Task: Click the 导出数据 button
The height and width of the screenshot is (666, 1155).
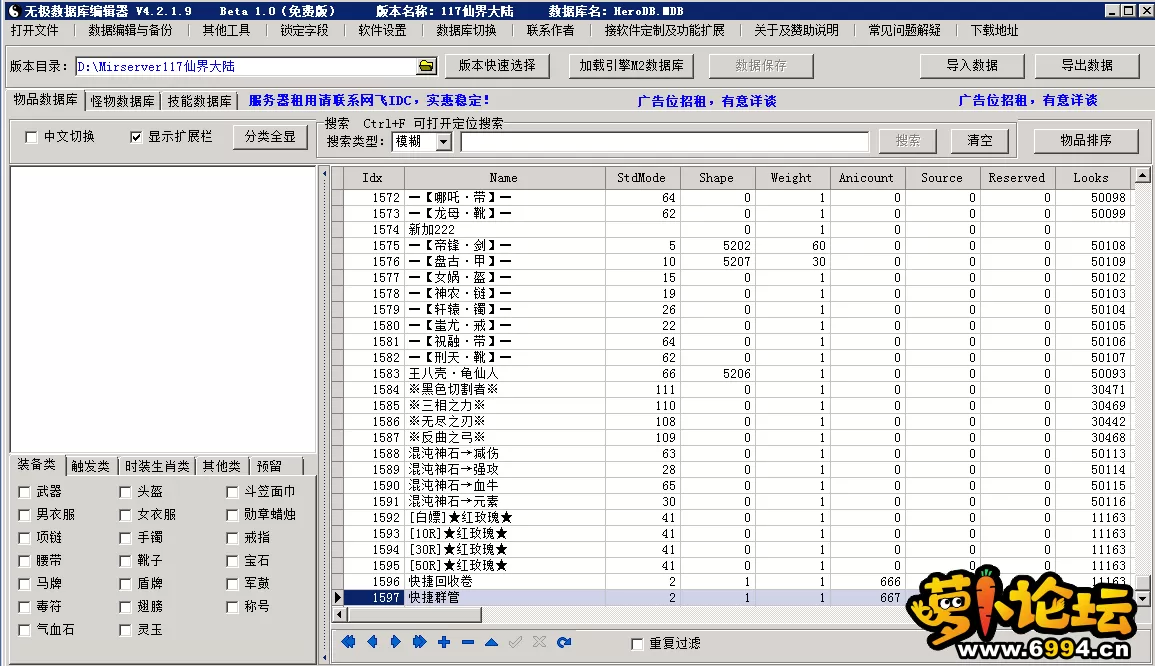Action: [x=1086, y=66]
